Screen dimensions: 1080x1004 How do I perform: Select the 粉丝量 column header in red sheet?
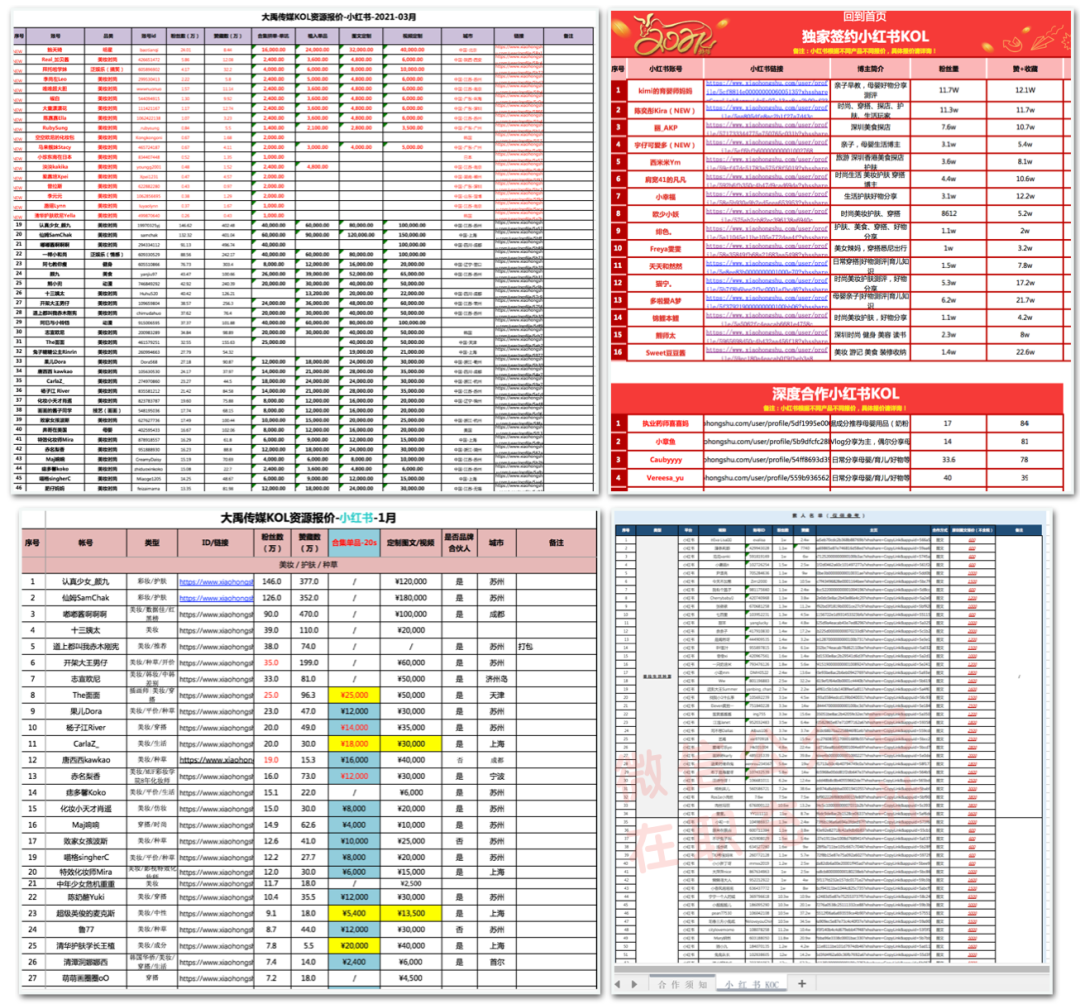coord(948,69)
